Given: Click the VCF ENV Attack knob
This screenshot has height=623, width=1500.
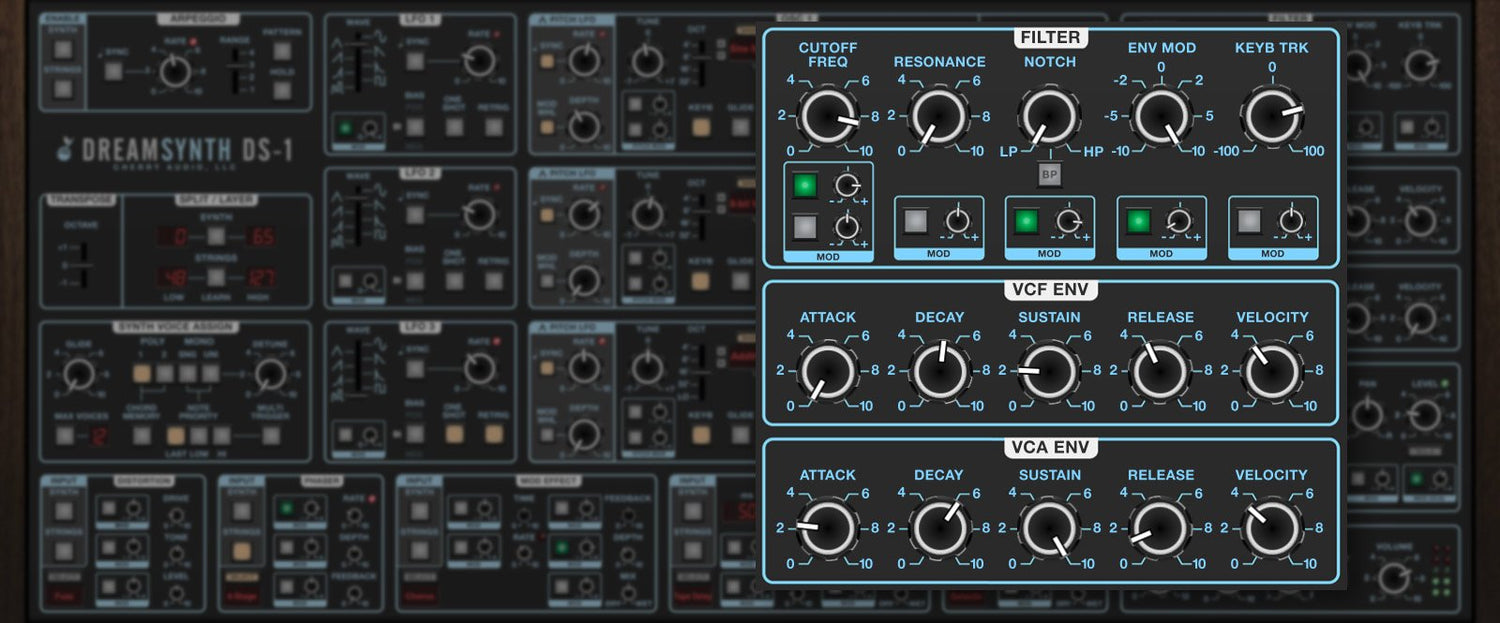Looking at the screenshot, I should click(x=828, y=372).
